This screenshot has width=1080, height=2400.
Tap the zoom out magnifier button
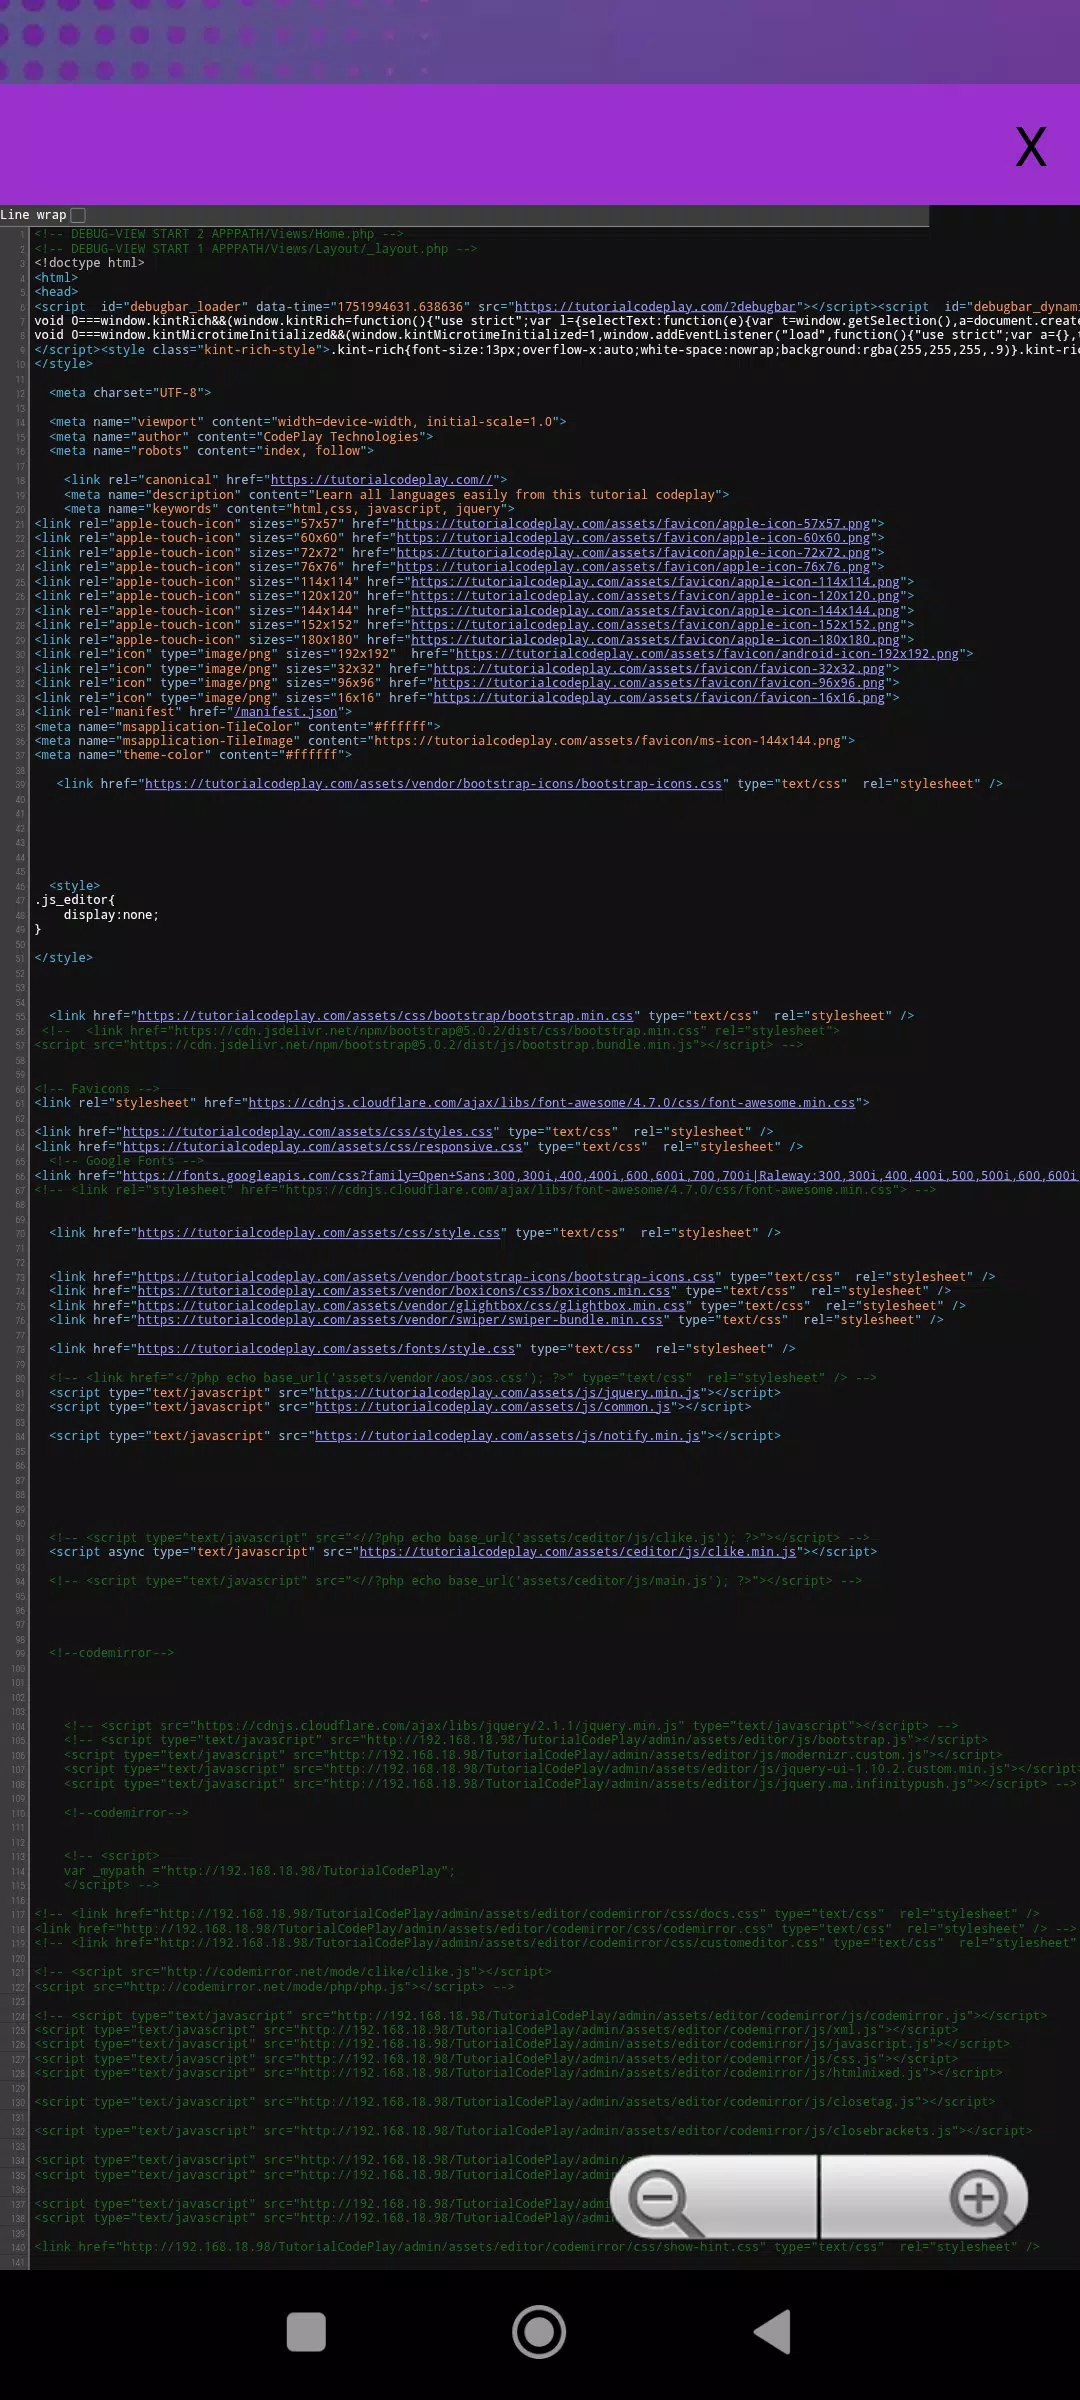714,2197
